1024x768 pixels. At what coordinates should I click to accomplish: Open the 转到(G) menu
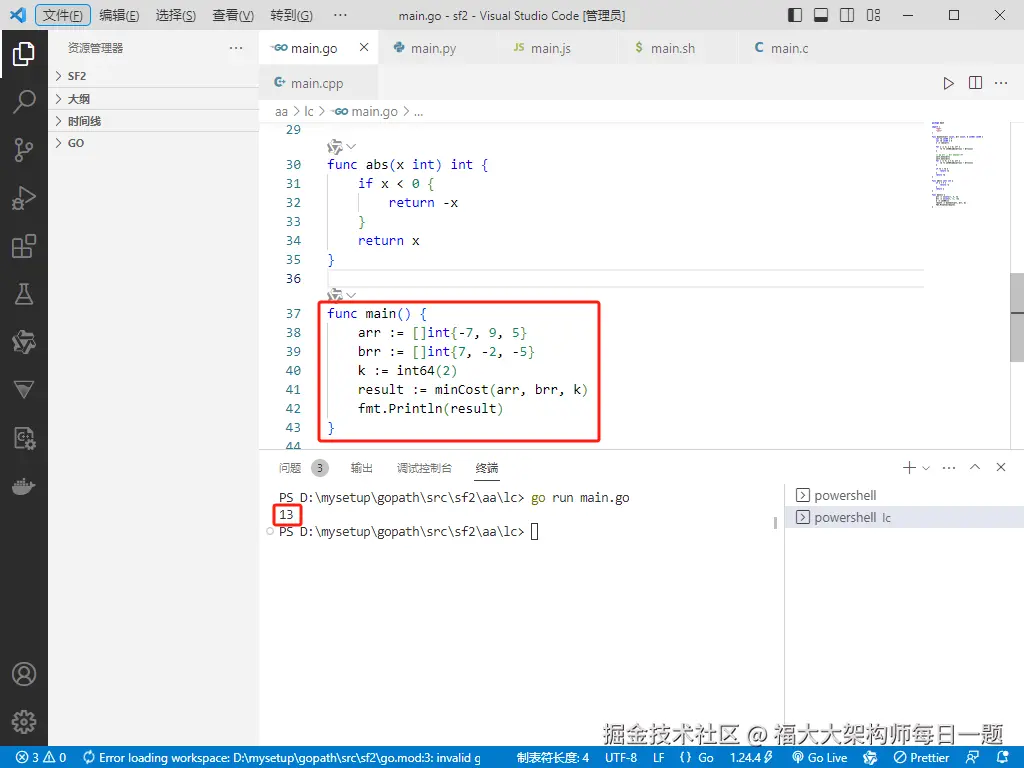[291, 15]
